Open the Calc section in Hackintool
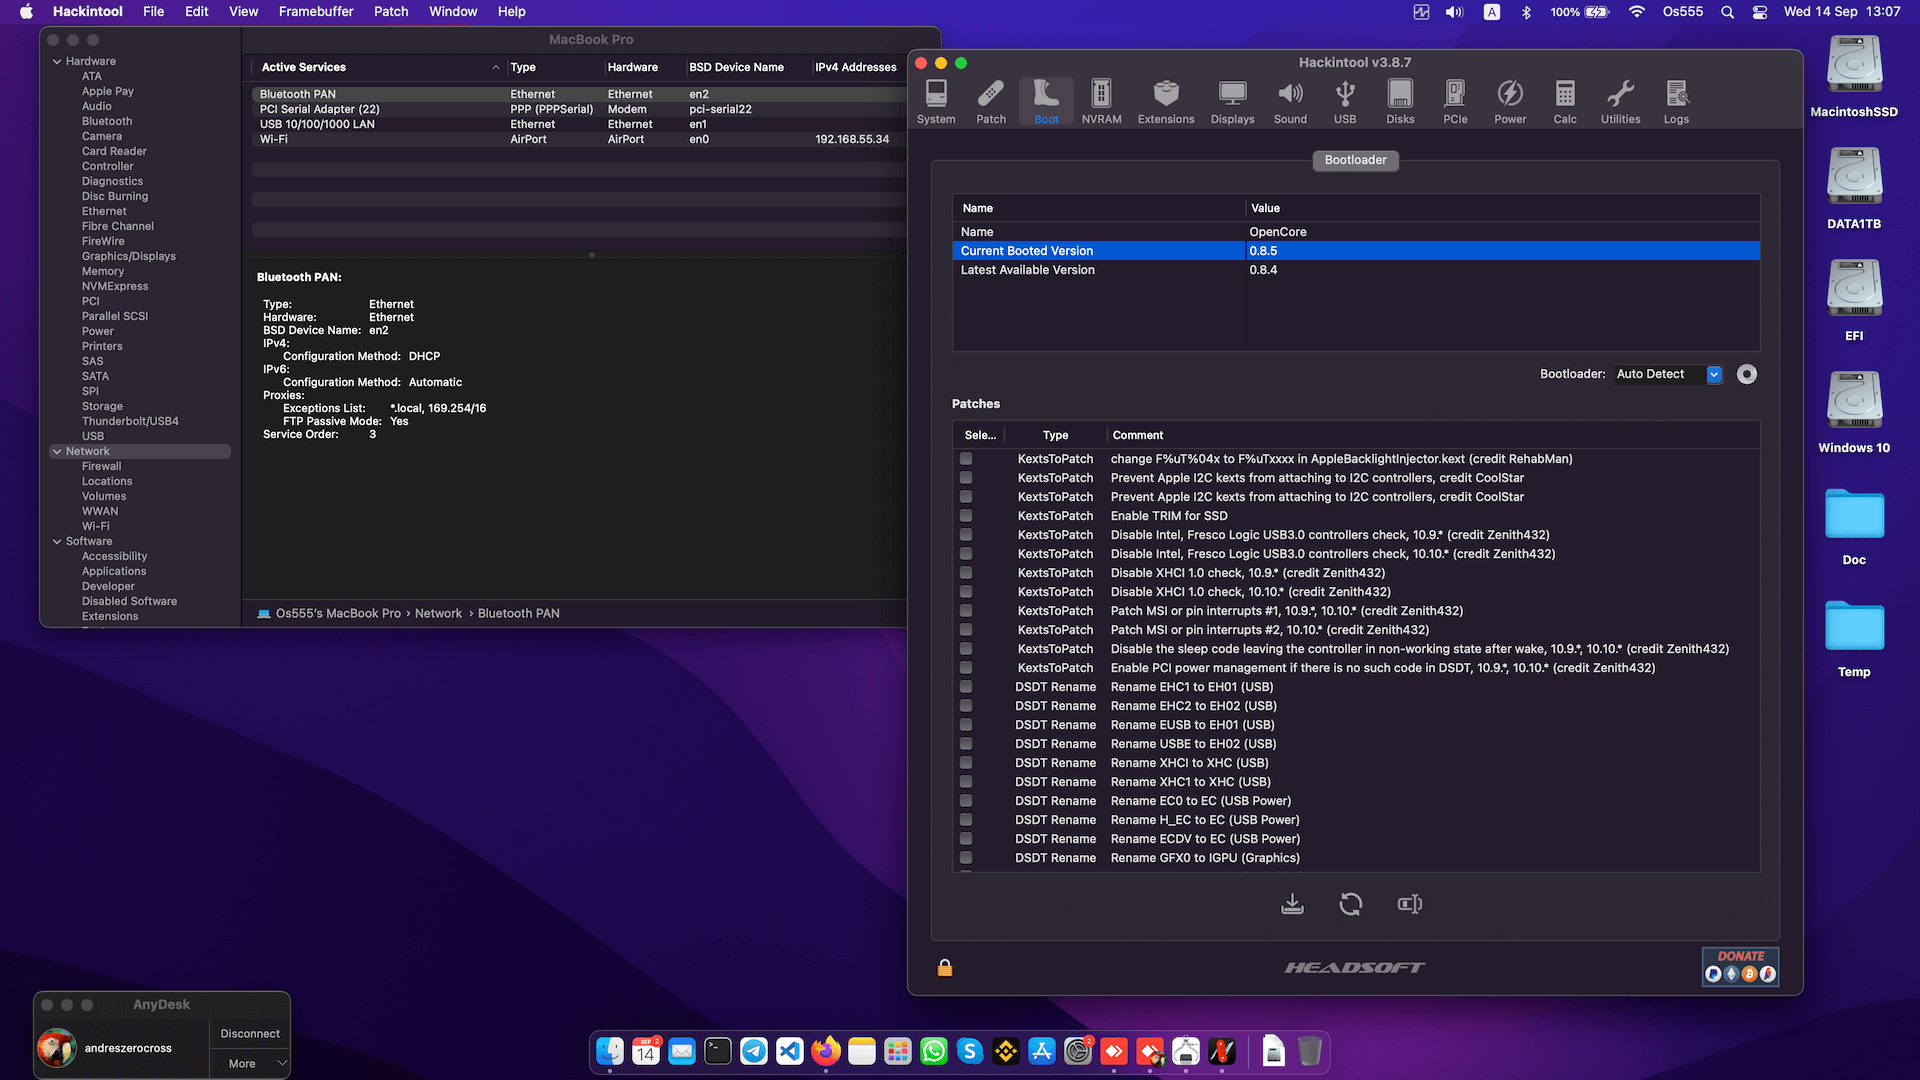This screenshot has width=1920, height=1080. 1565,102
